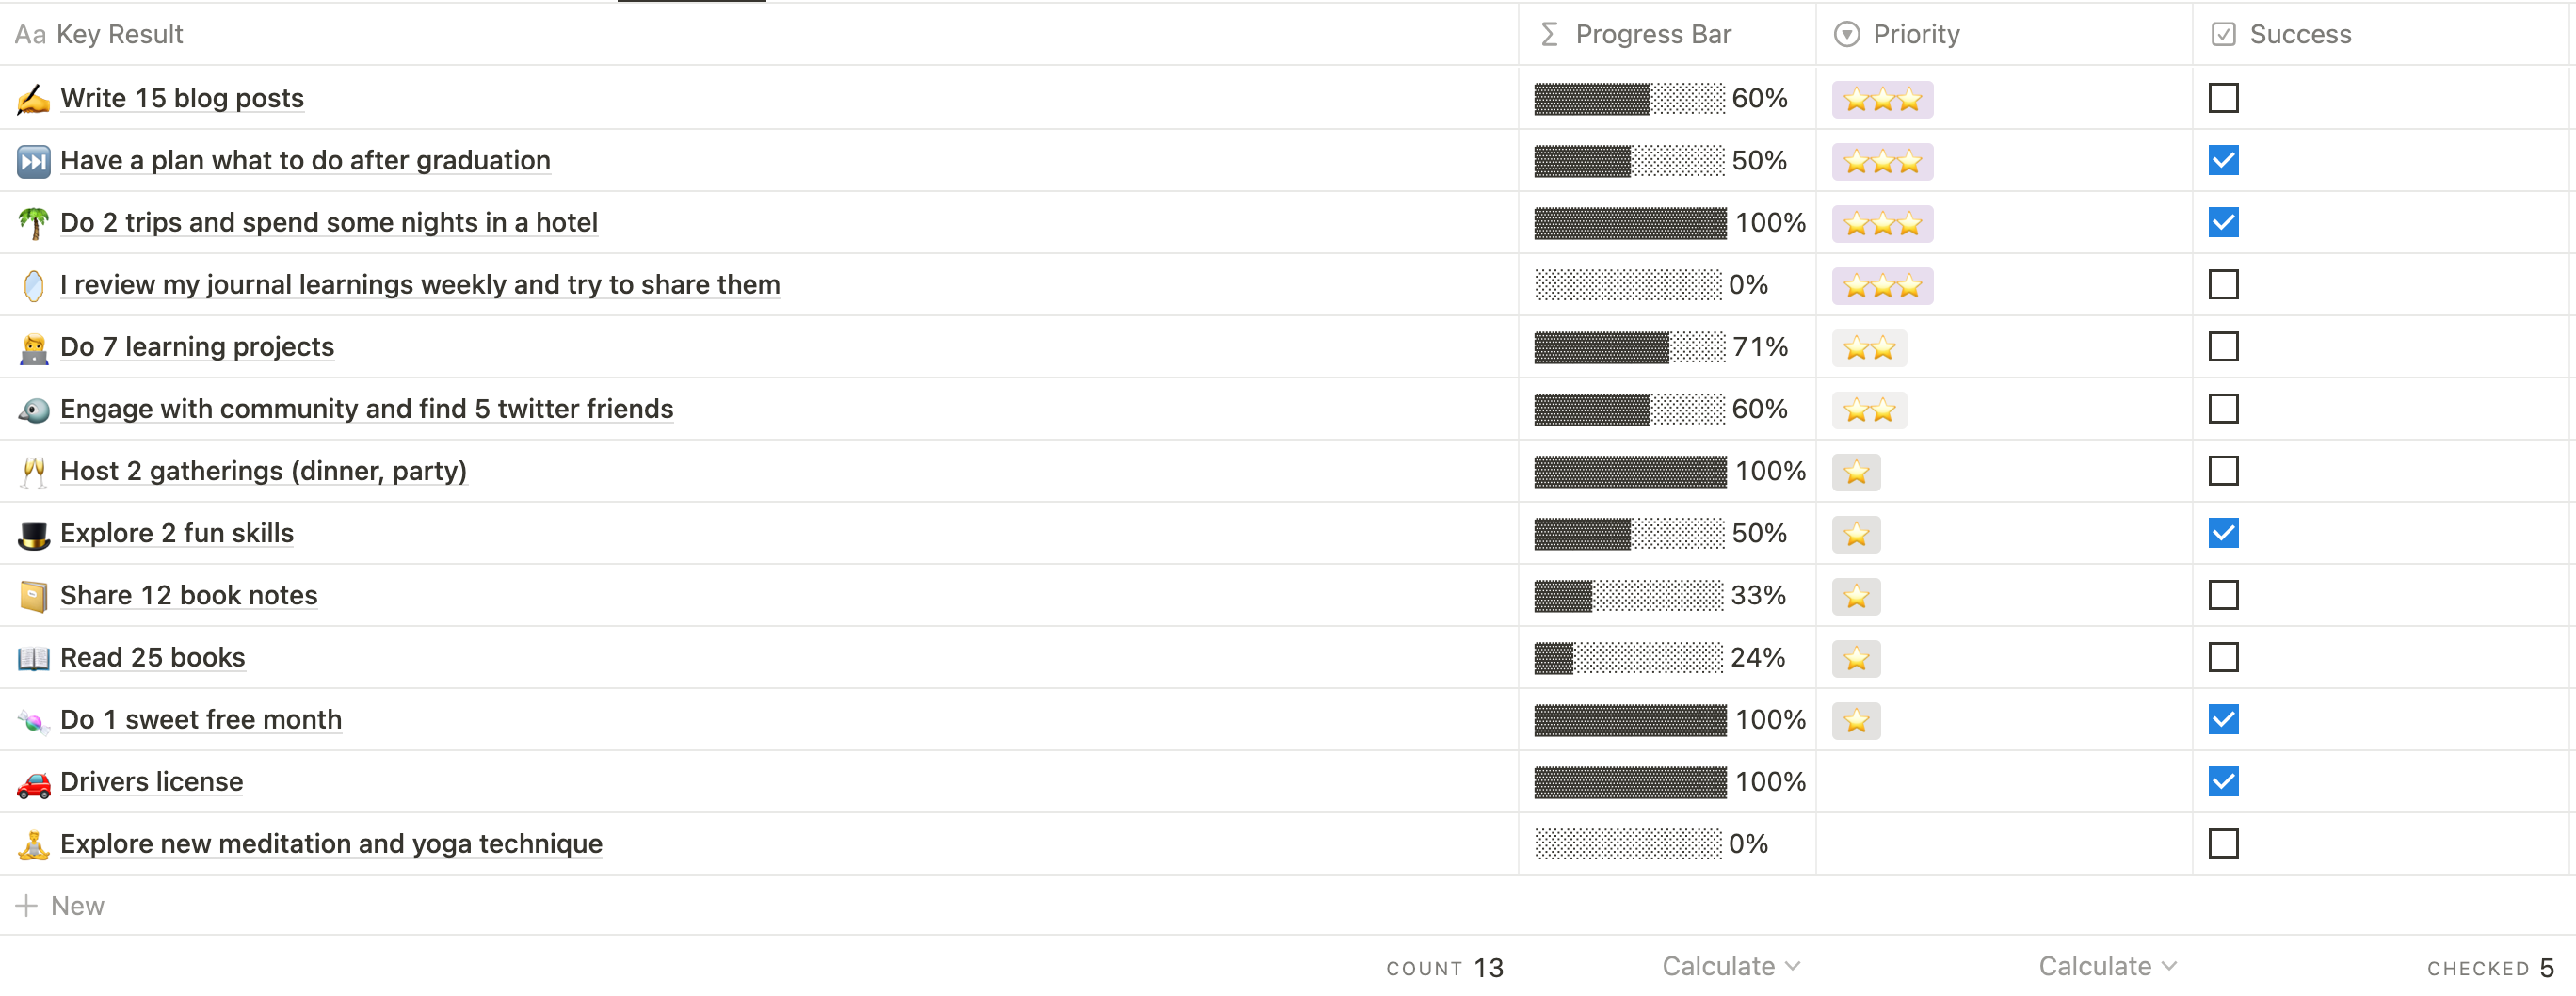Image resolution: width=2576 pixels, height=996 pixels.
Task: Click the palm tree icon for trips row
Action: tap(33, 222)
